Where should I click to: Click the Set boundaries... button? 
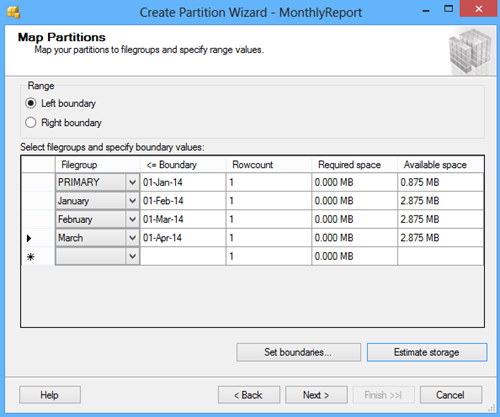[x=299, y=352]
